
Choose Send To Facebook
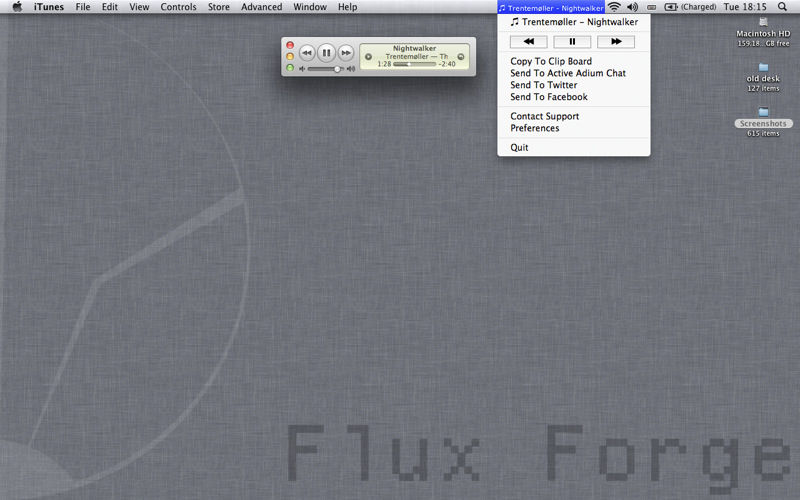[549, 96]
